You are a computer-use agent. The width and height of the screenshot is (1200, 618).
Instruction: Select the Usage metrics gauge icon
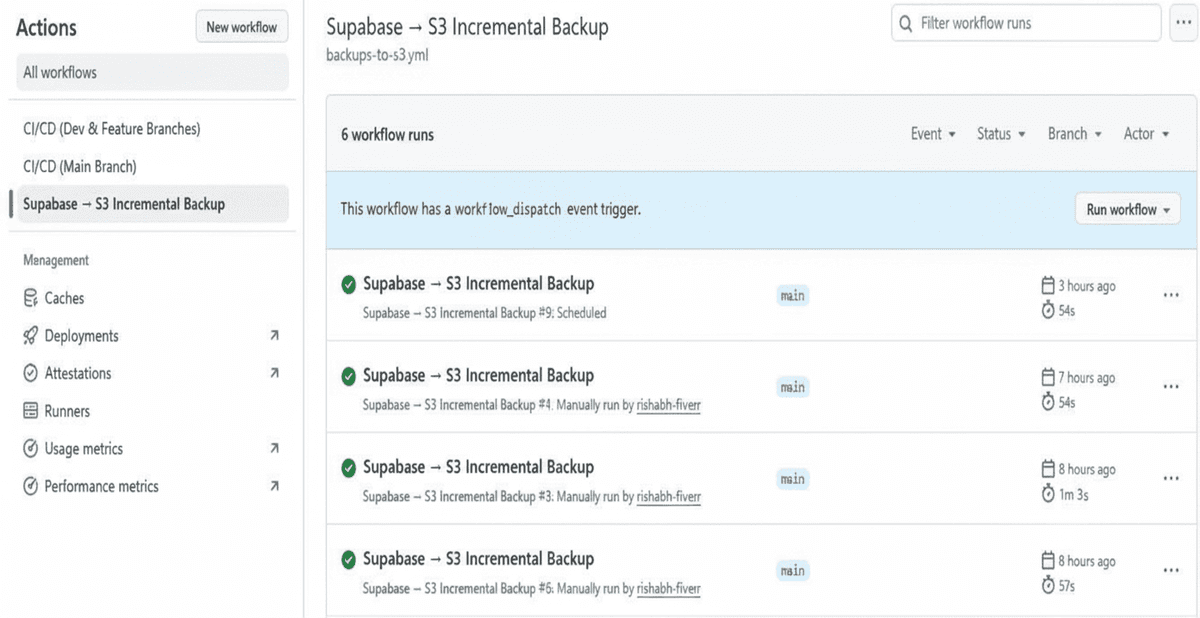click(30, 449)
